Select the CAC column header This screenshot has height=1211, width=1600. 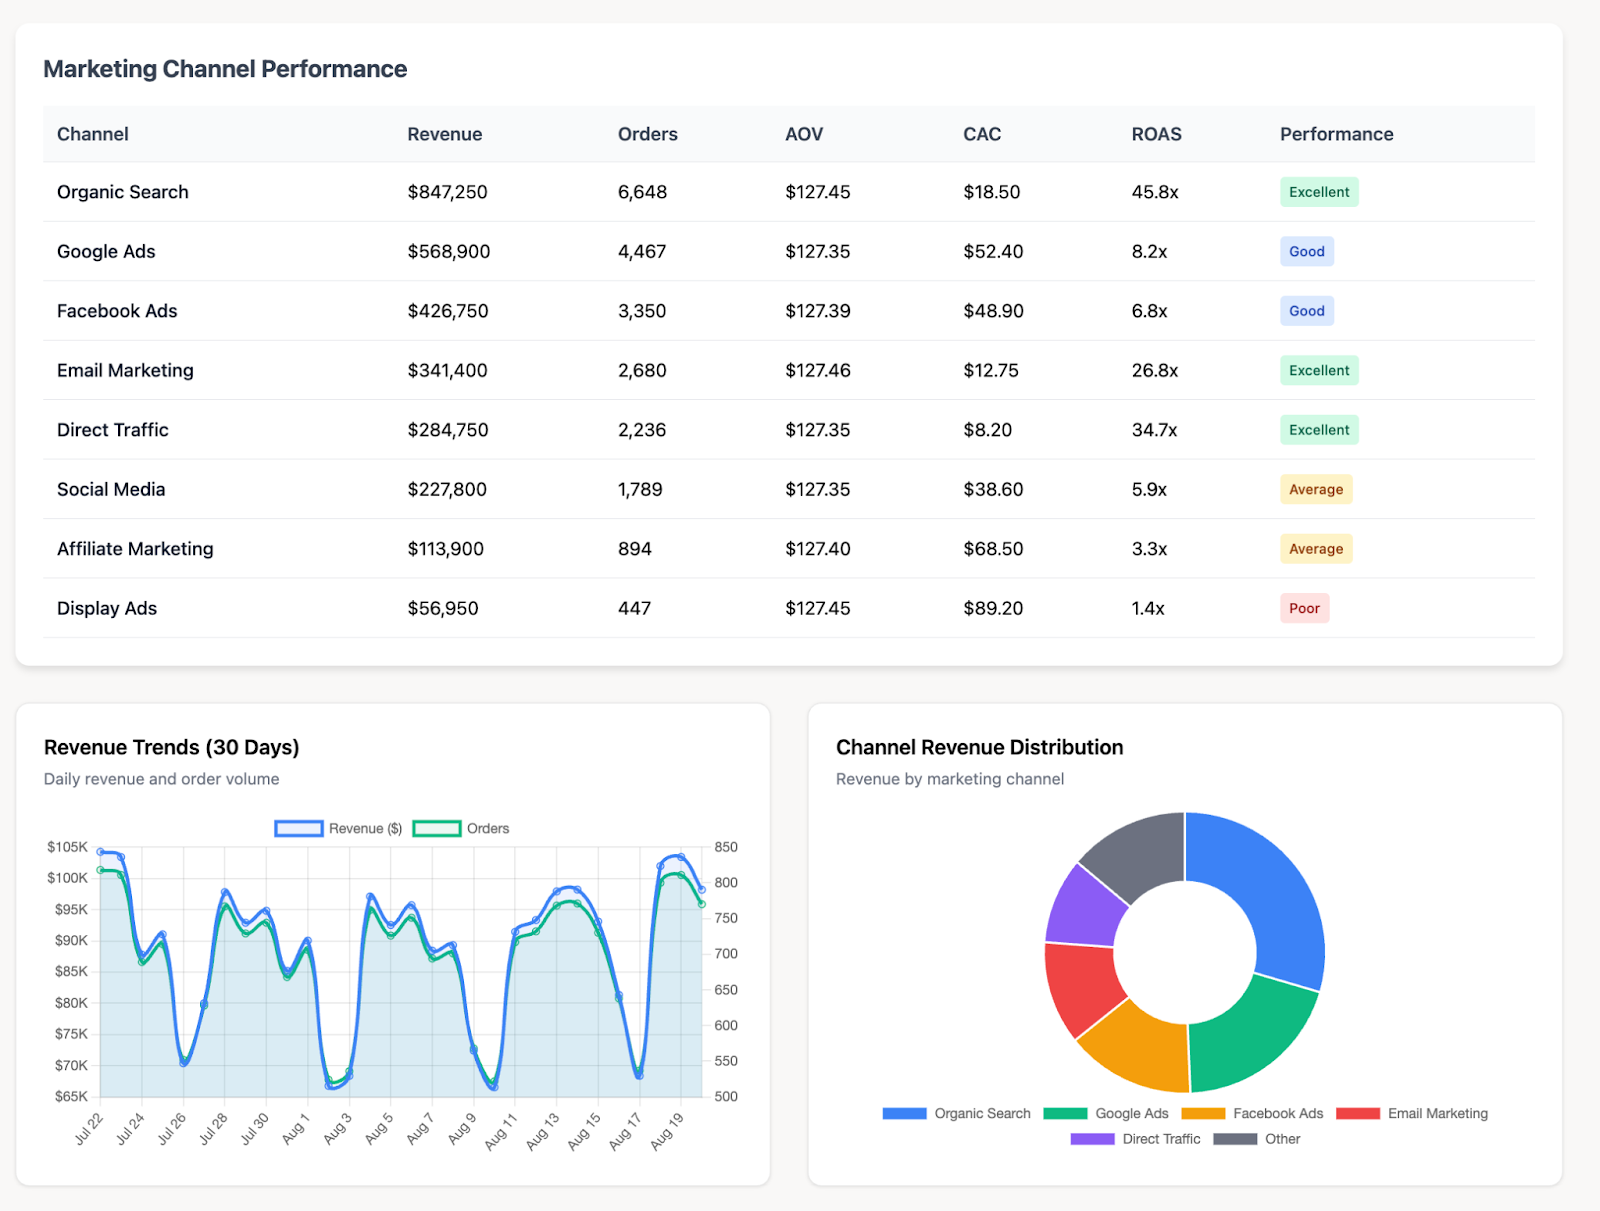click(x=981, y=134)
